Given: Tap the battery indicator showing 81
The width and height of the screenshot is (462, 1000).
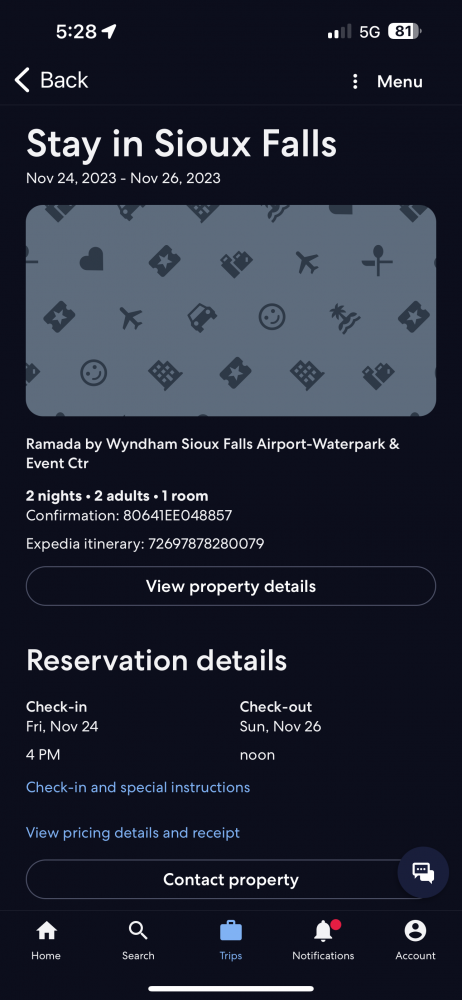Looking at the screenshot, I should click(x=405, y=31).
